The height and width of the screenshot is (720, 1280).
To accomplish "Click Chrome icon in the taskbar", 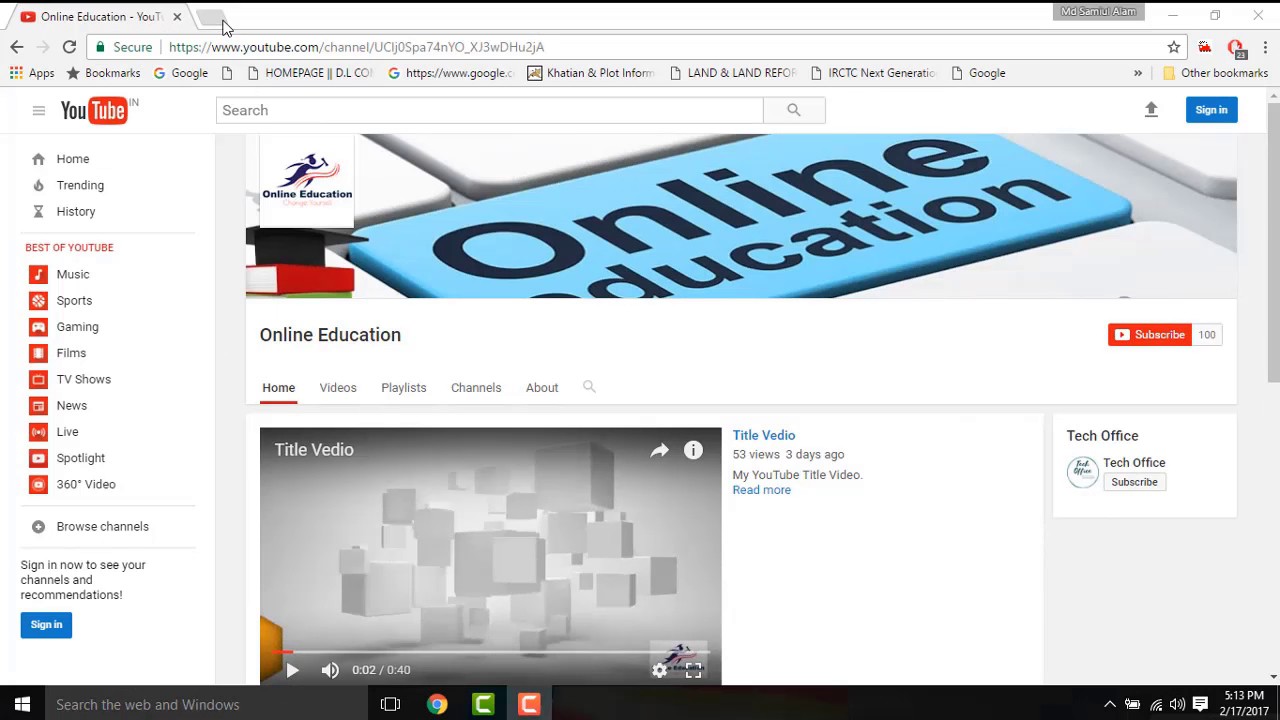I will (x=437, y=705).
